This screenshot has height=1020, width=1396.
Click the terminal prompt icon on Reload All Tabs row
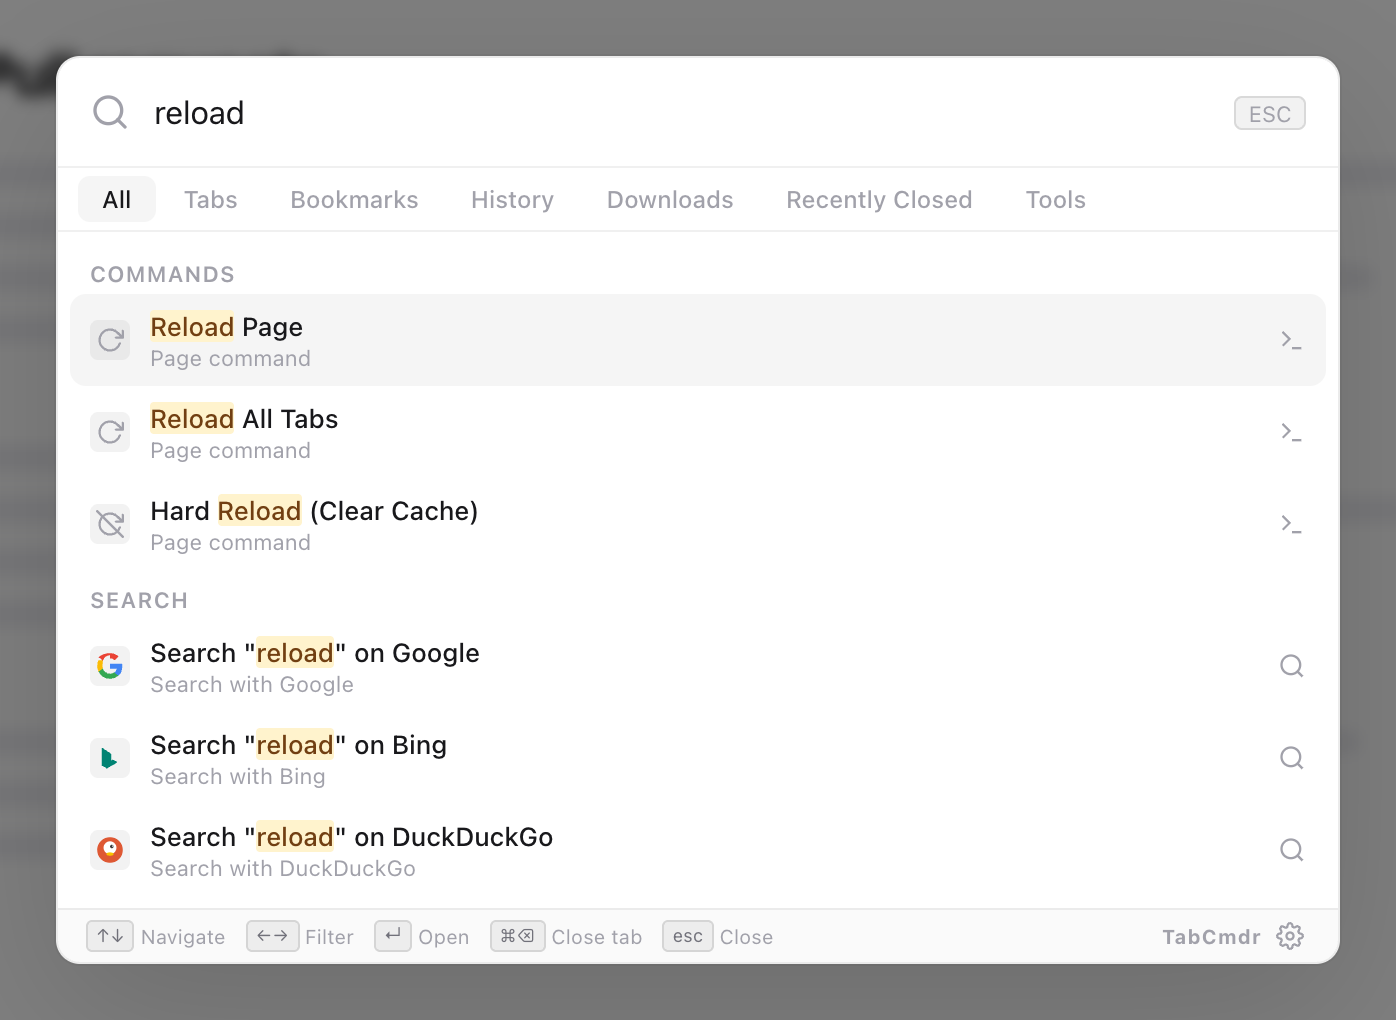1291,432
